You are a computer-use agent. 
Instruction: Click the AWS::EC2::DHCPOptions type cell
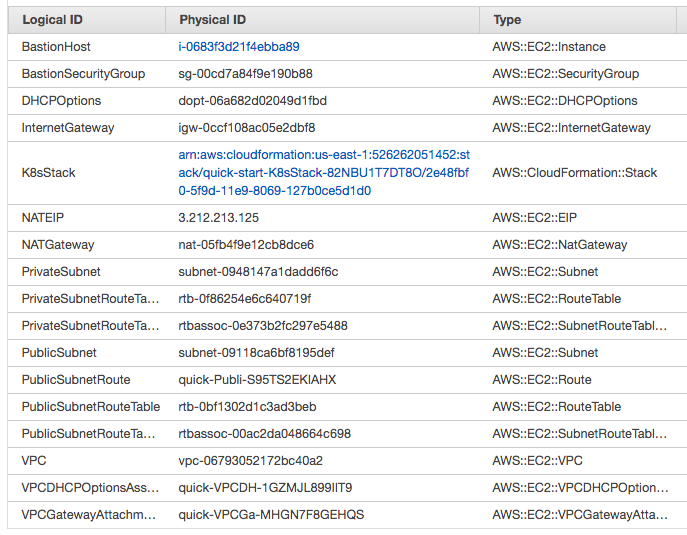[x=565, y=101]
